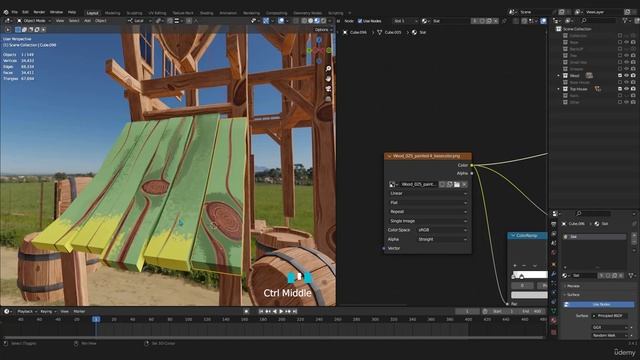Open the Alpha Straight dropdown
640x360 pixels.
point(442,240)
